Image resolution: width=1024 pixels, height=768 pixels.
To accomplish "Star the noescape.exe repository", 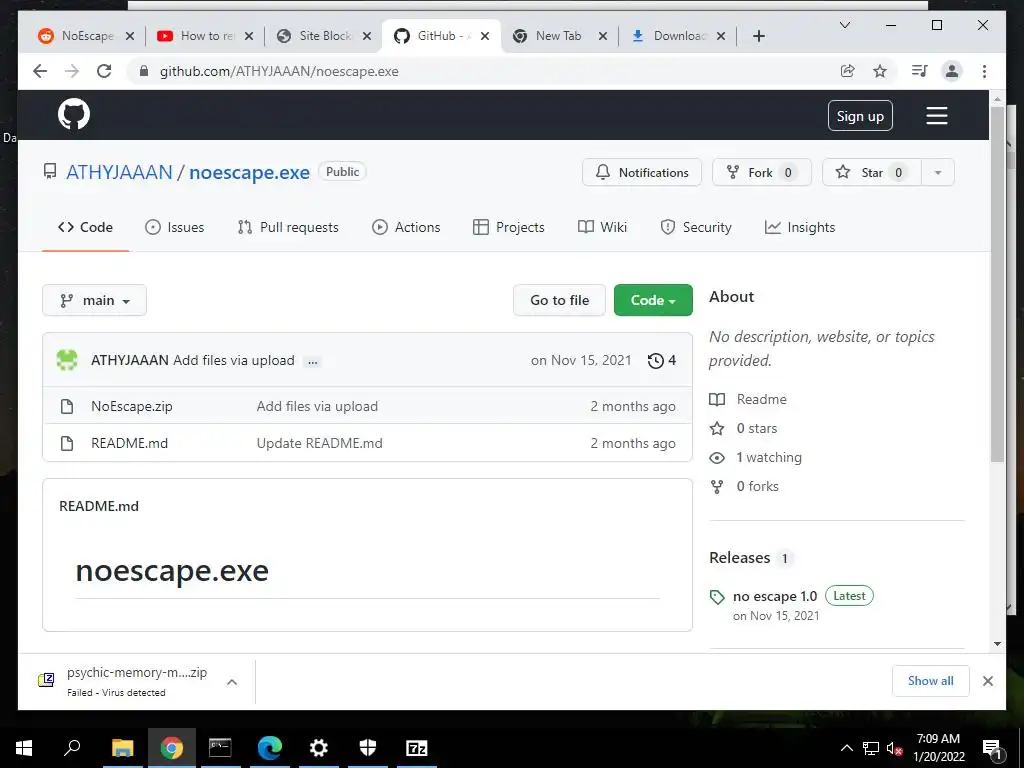I will [x=872, y=172].
